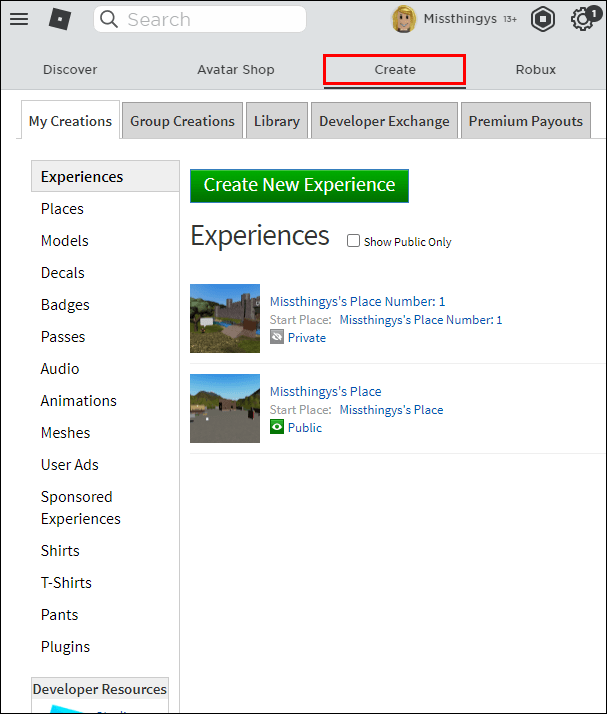
Task: Open the Avatar Shop nav tab
Action: click(x=236, y=70)
